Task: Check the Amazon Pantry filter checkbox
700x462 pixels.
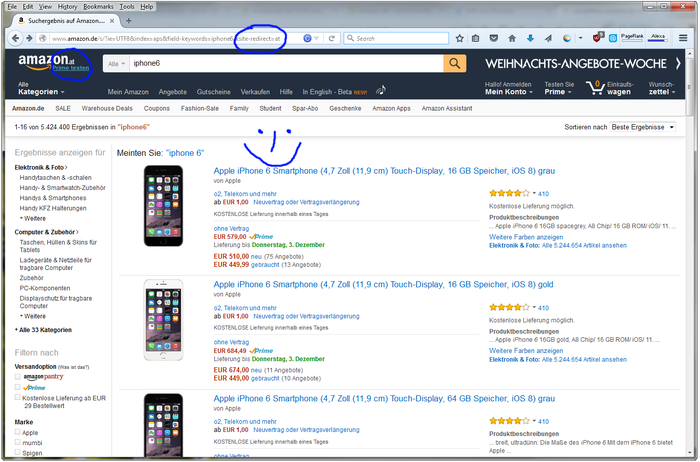Action: pyautogui.click(x=17, y=377)
